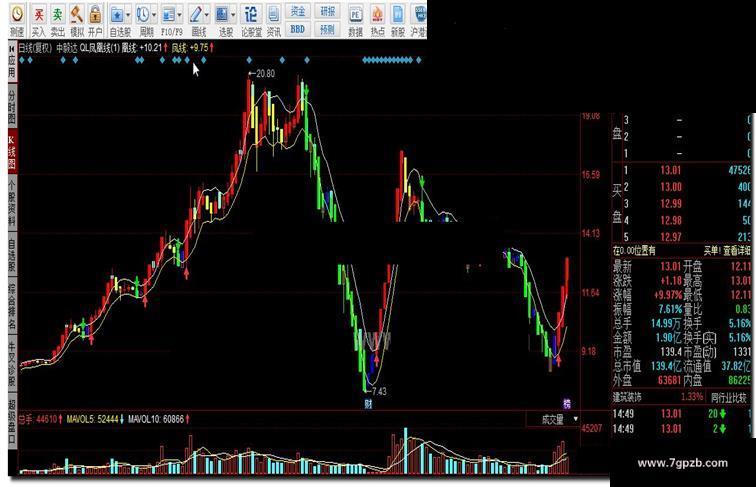Open the 开户 account lock icon
This screenshot has width=756, height=487.
(95, 14)
